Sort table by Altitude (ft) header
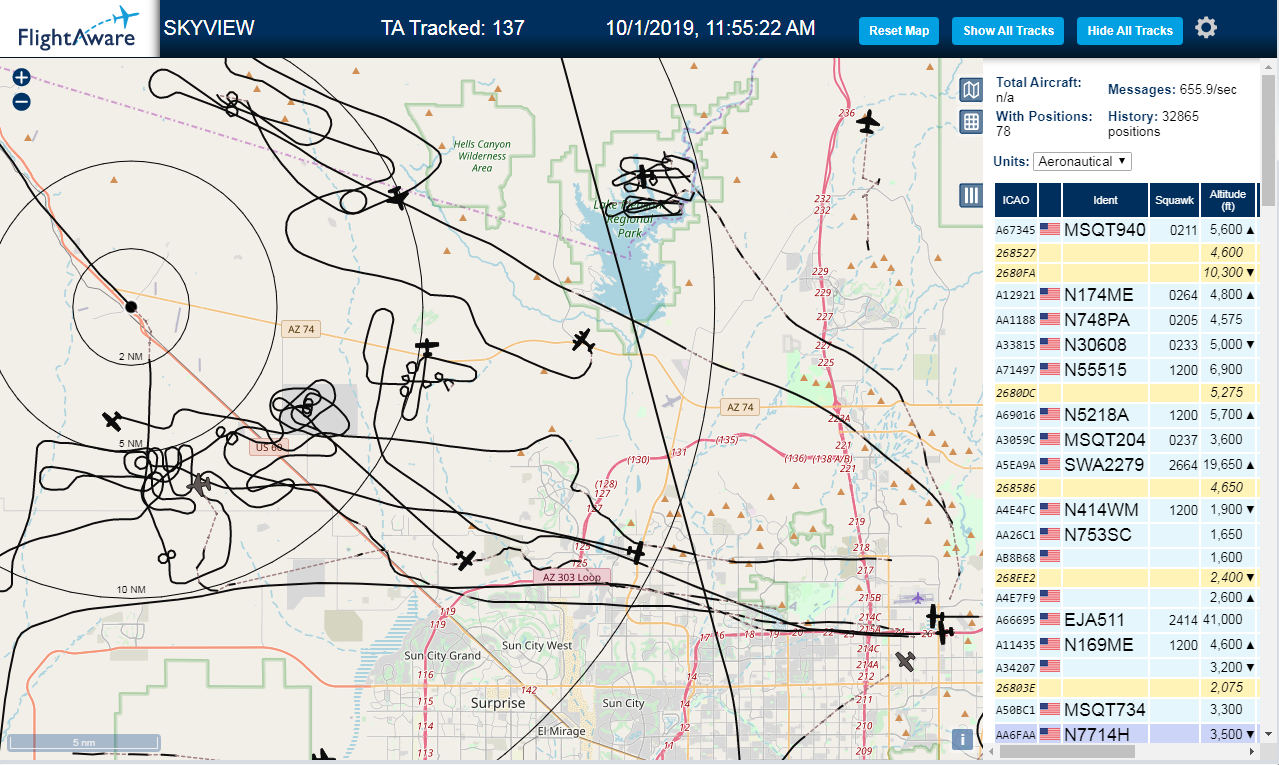The width and height of the screenshot is (1279, 765). click(x=1227, y=200)
